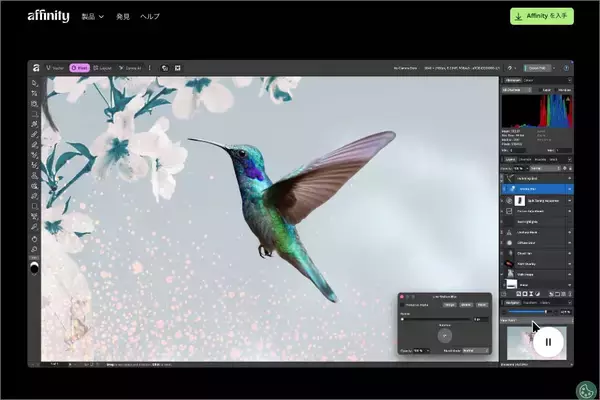The height and width of the screenshot is (400, 600).
Task: Open the ヘルプ link
Action: tap(150, 16)
